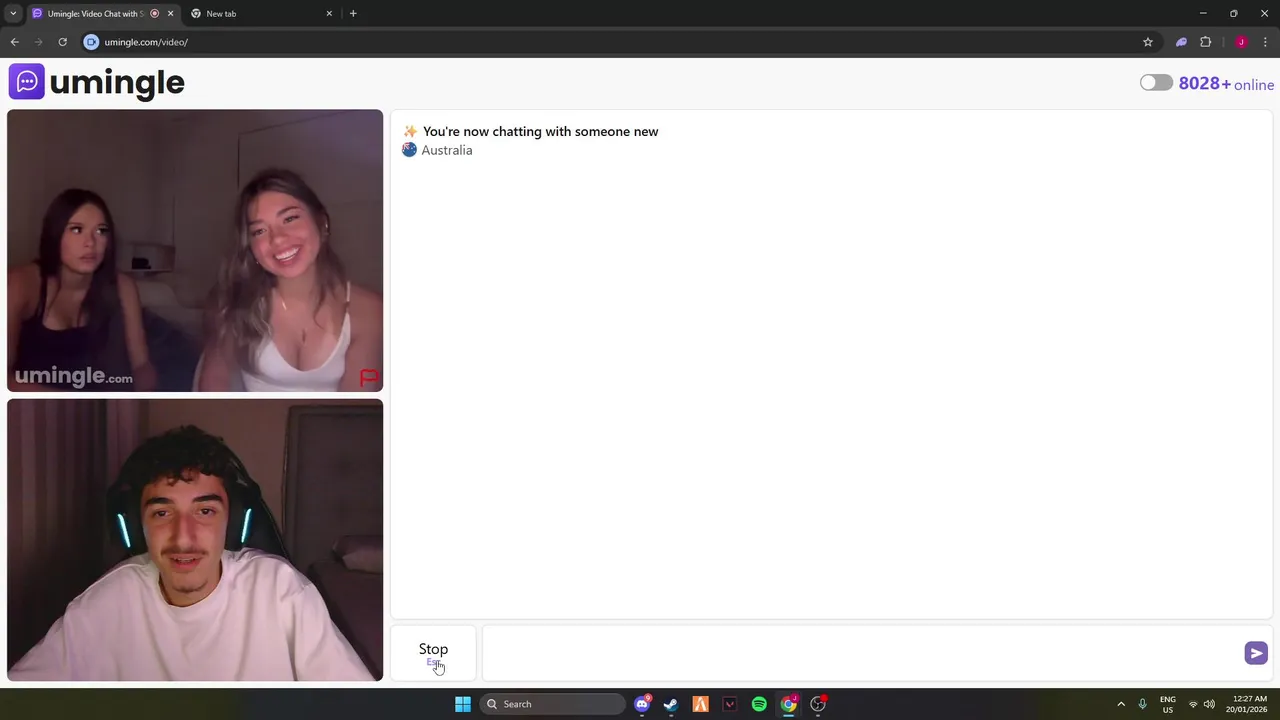Click the Stop button
This screenshot has width=1280, height=720.
[x=433, y=654]
